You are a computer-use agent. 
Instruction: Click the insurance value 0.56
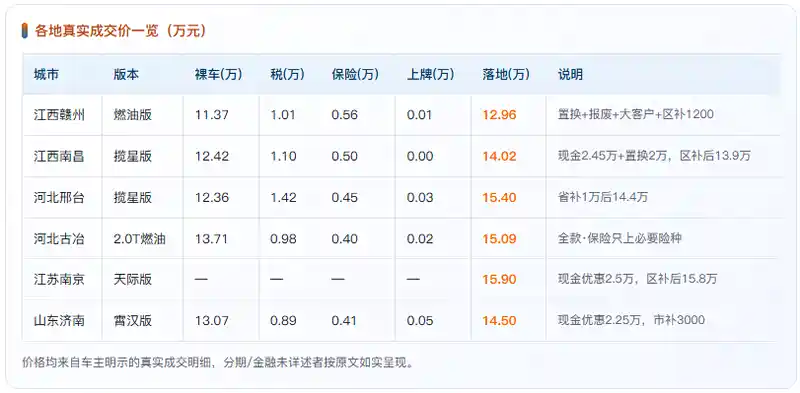(x=344, y=115)
